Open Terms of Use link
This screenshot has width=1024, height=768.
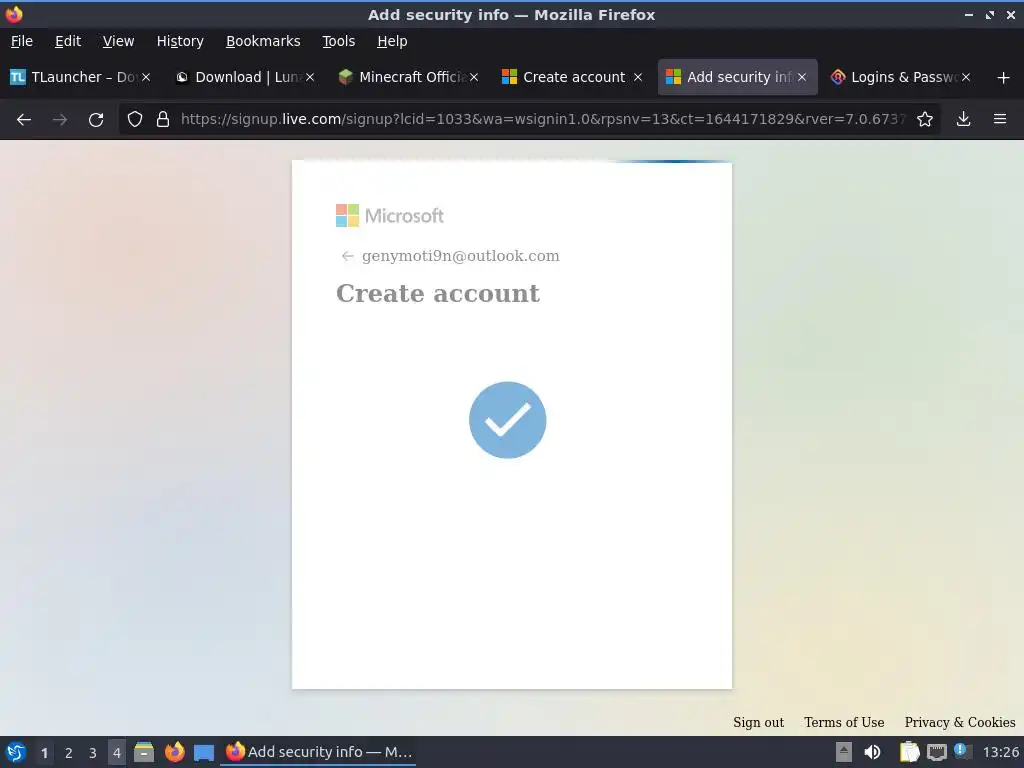844,722
